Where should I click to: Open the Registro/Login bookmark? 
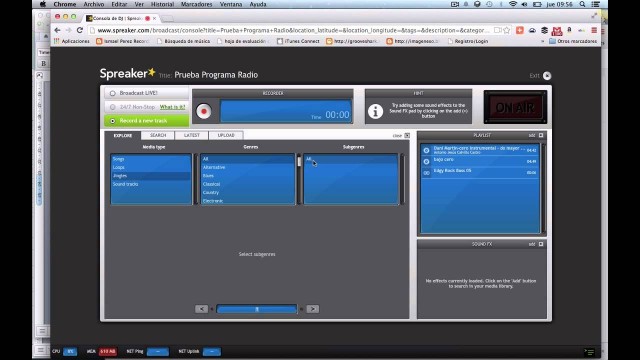click(467, 41)
